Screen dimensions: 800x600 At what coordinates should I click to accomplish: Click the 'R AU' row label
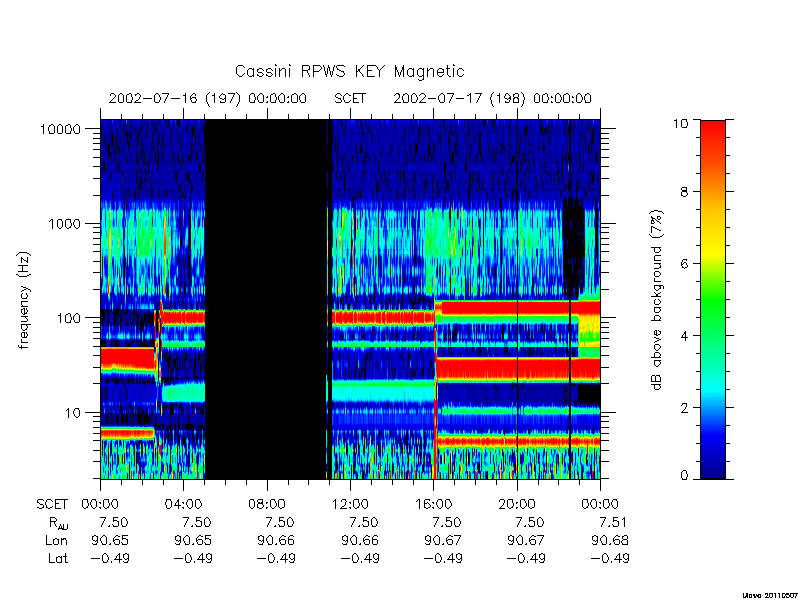click(58, 523)
